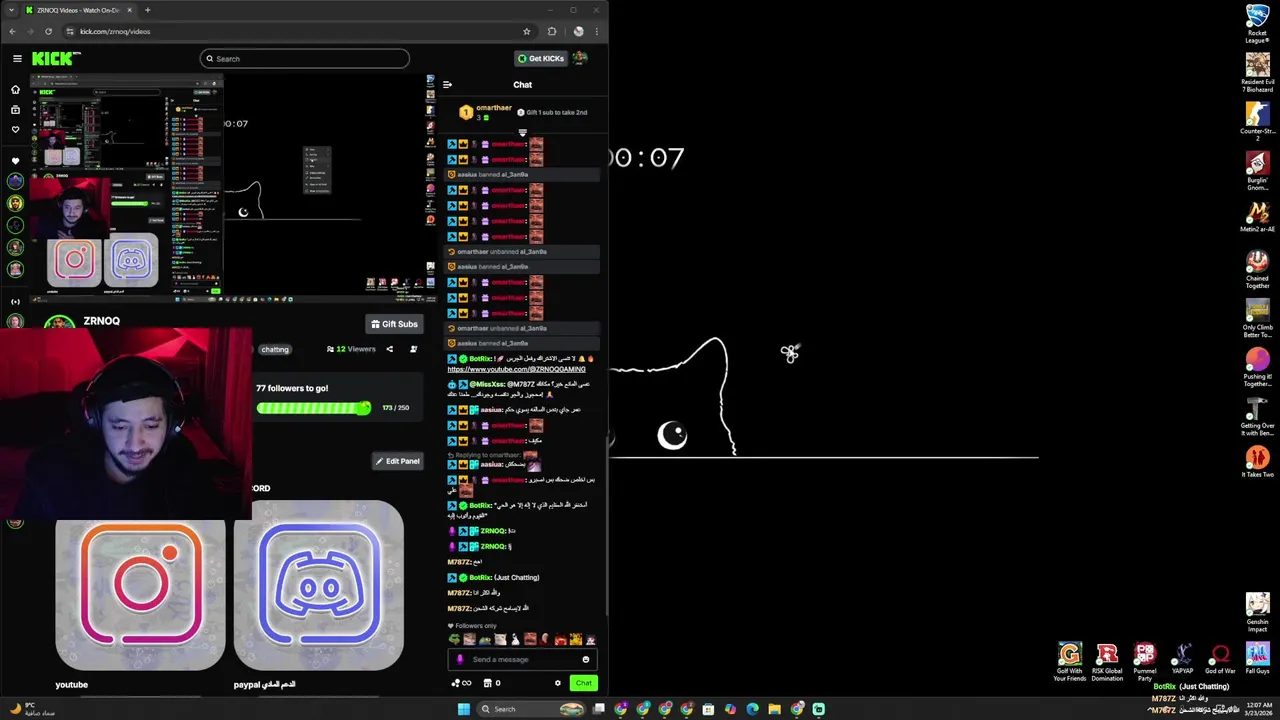Reload the Kick page

click(x=48, y=31)
